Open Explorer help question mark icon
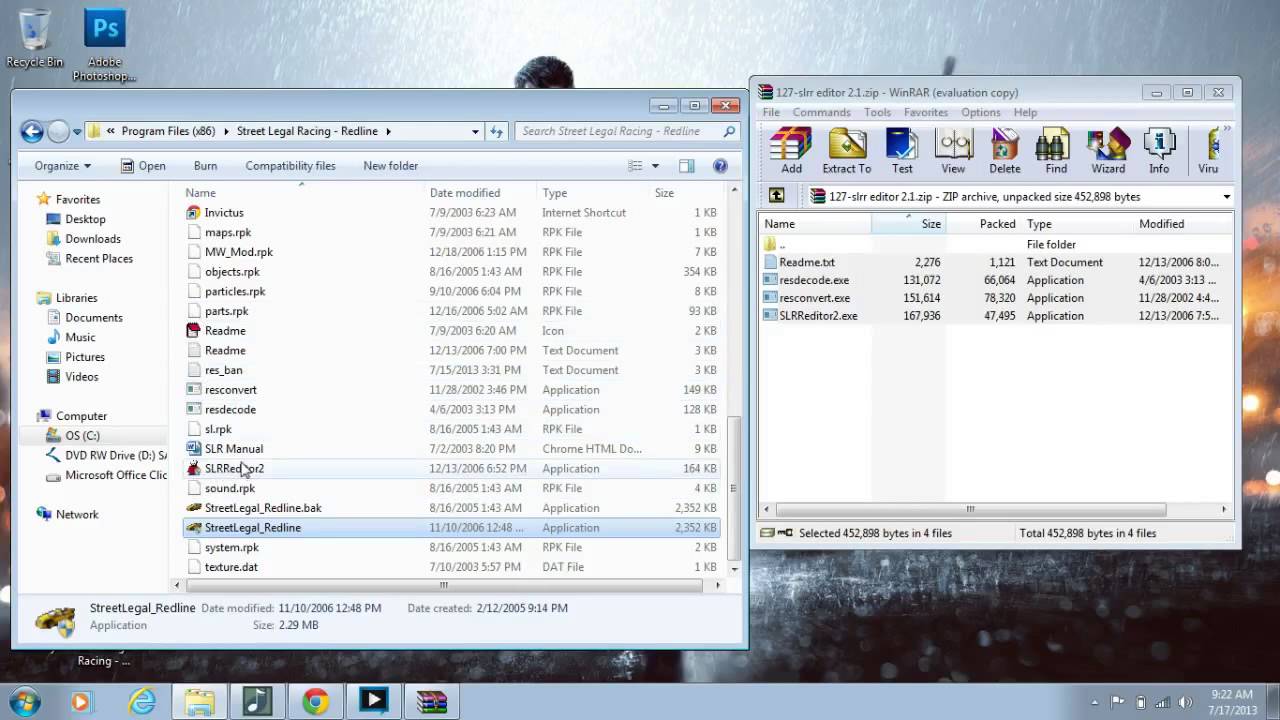This screenshot has width=1280, height=720. [719, 166]
